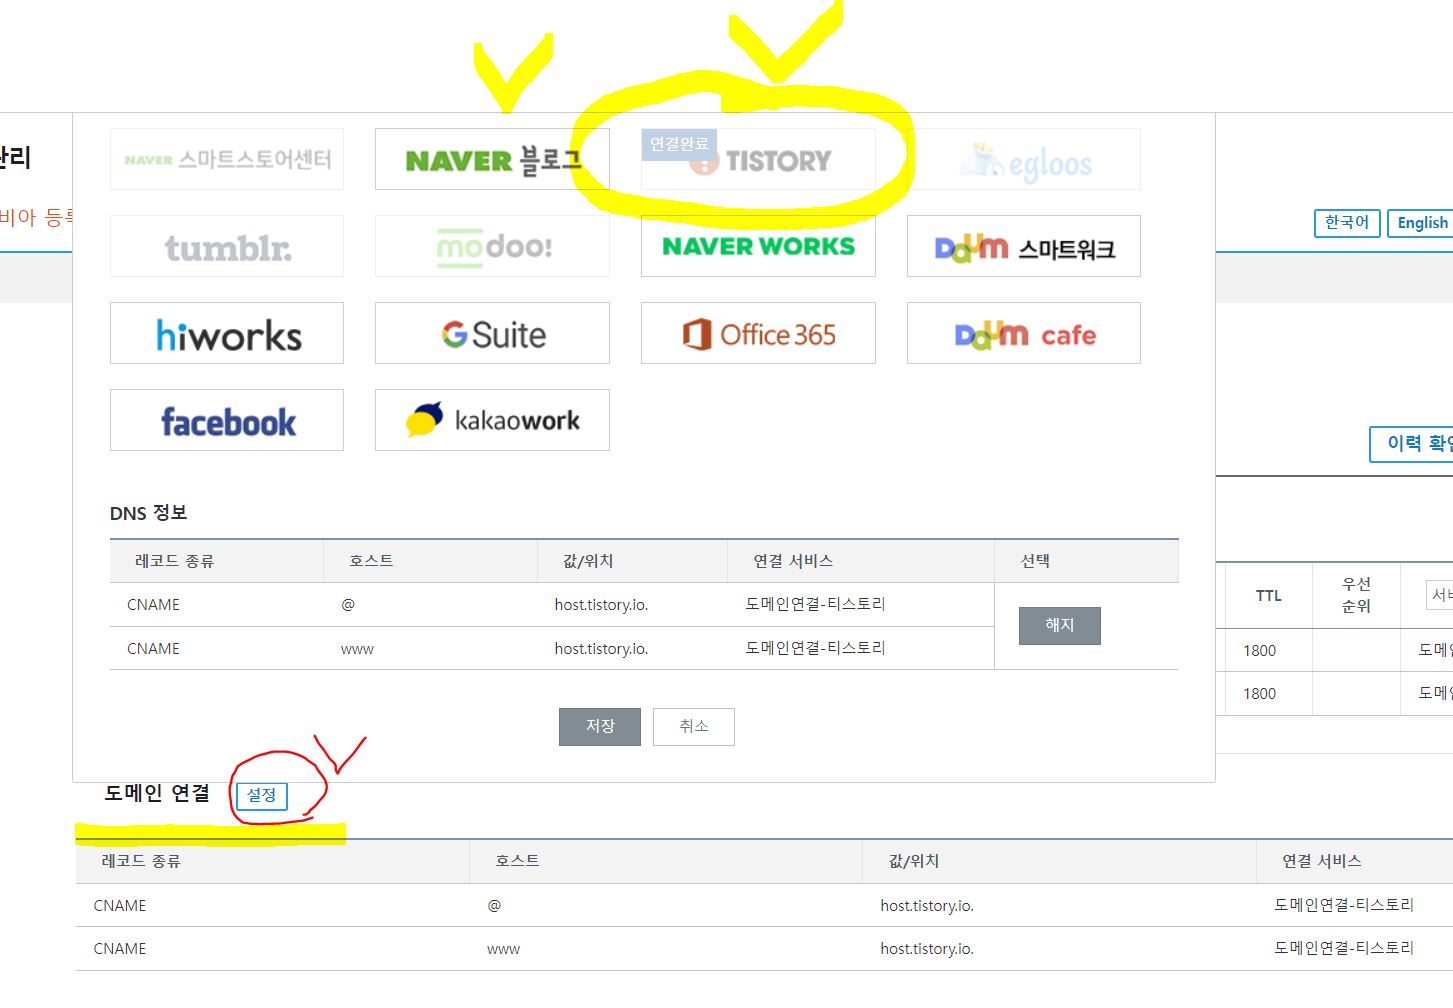Viewport: 1453px width, 1008px height.
Task: Choose the kakaowork service tile
Action: [492, 420]
